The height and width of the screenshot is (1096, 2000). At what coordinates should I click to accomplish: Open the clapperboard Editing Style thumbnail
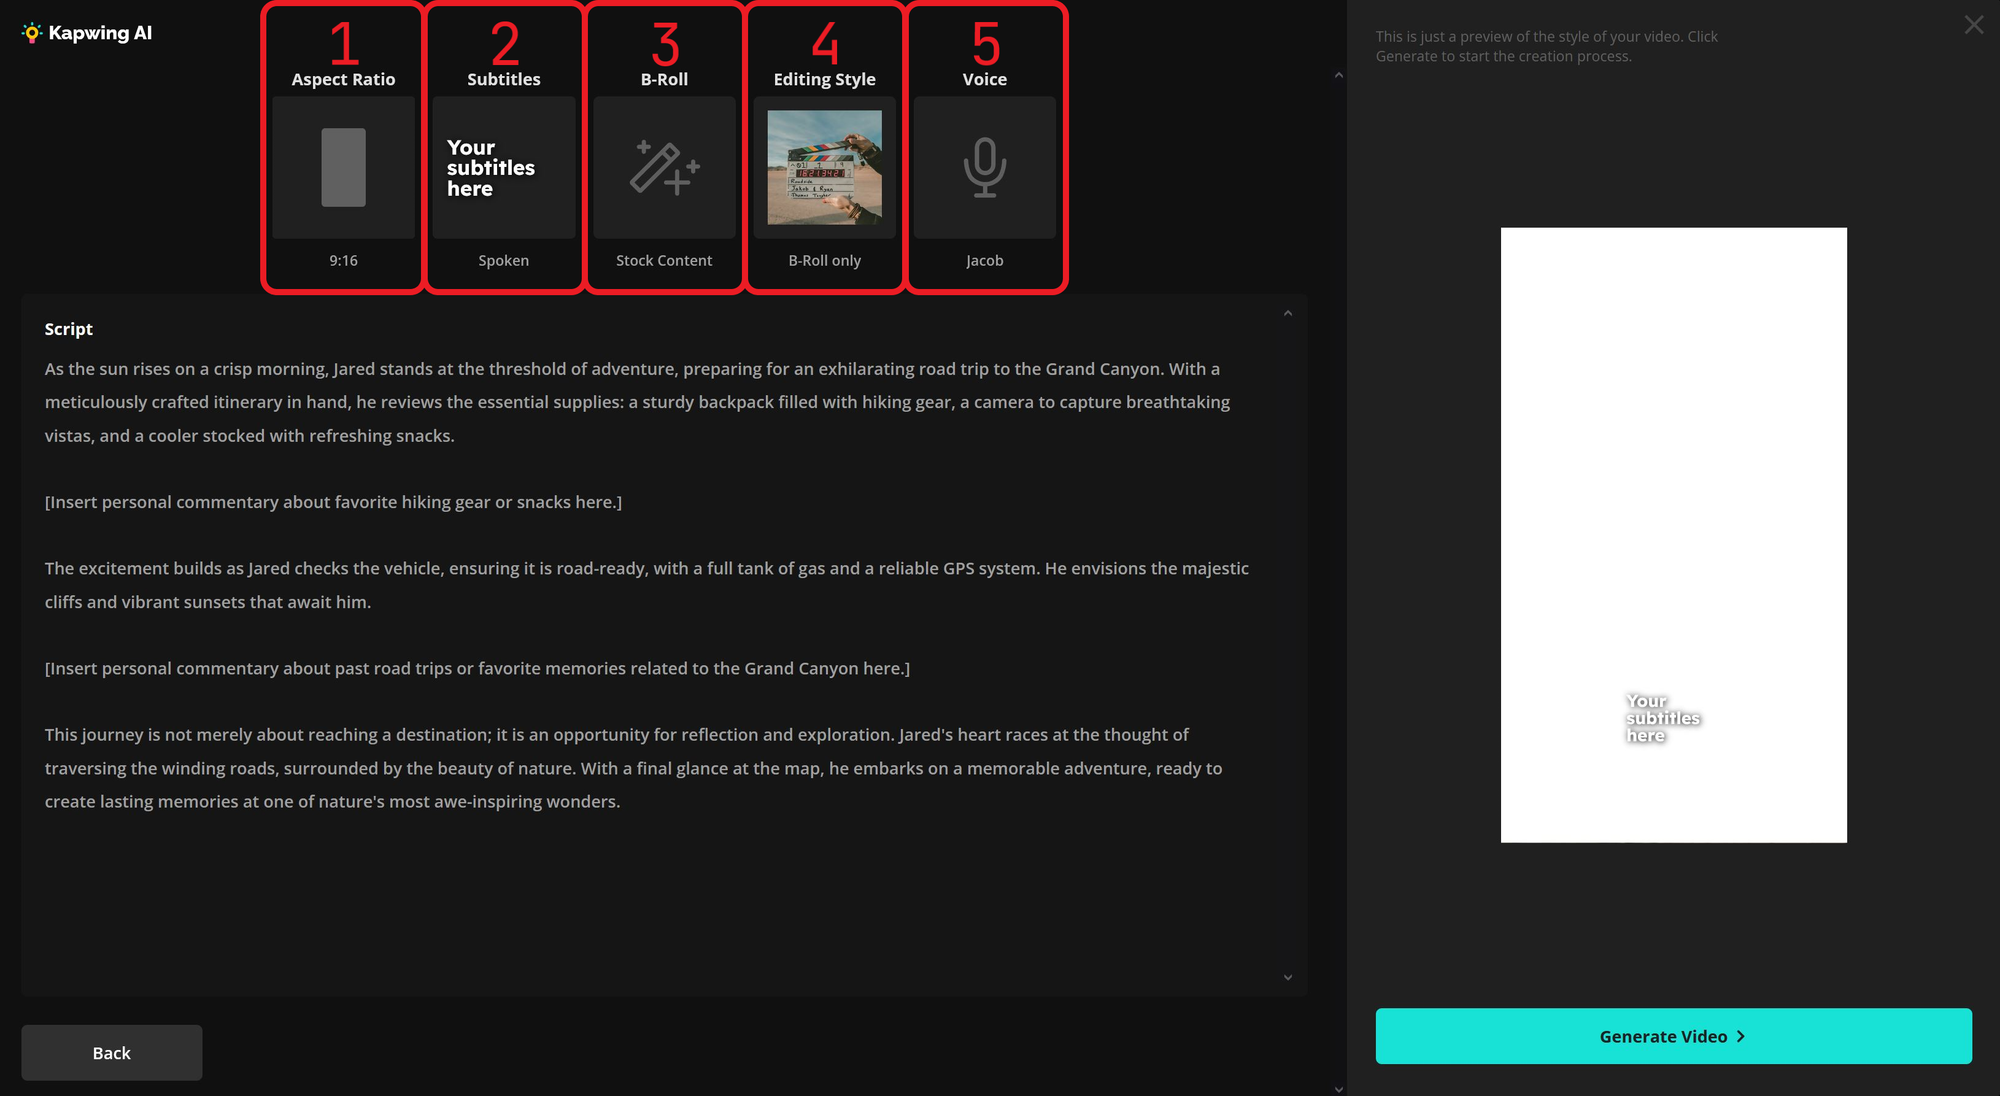(x=824, y=167)
